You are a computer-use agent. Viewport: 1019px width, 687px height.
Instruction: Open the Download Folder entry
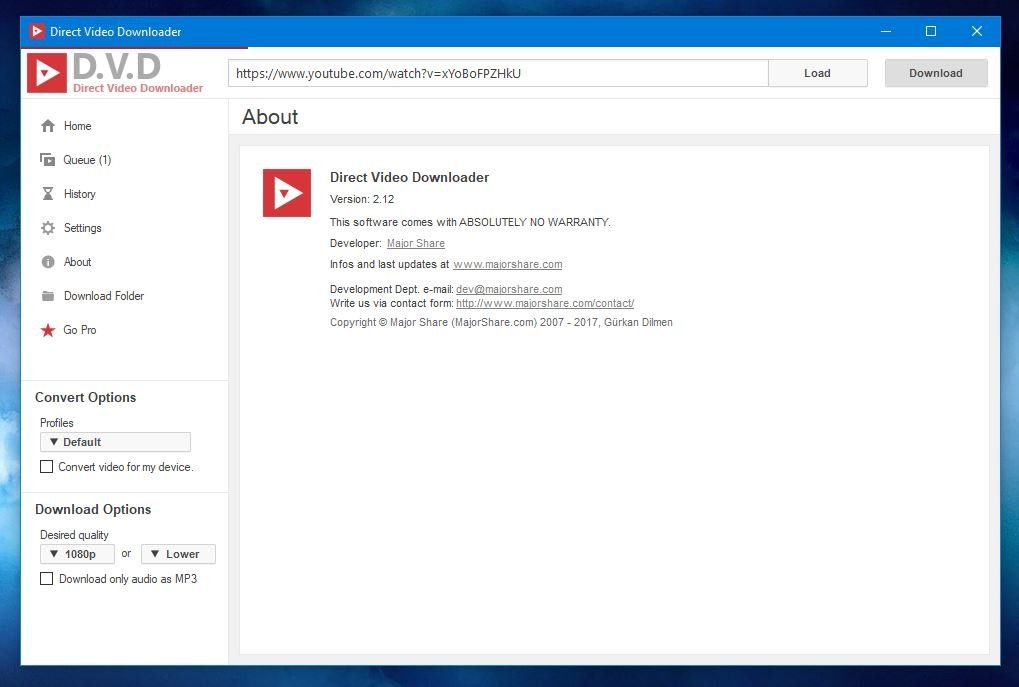click(x=104, y=296)
